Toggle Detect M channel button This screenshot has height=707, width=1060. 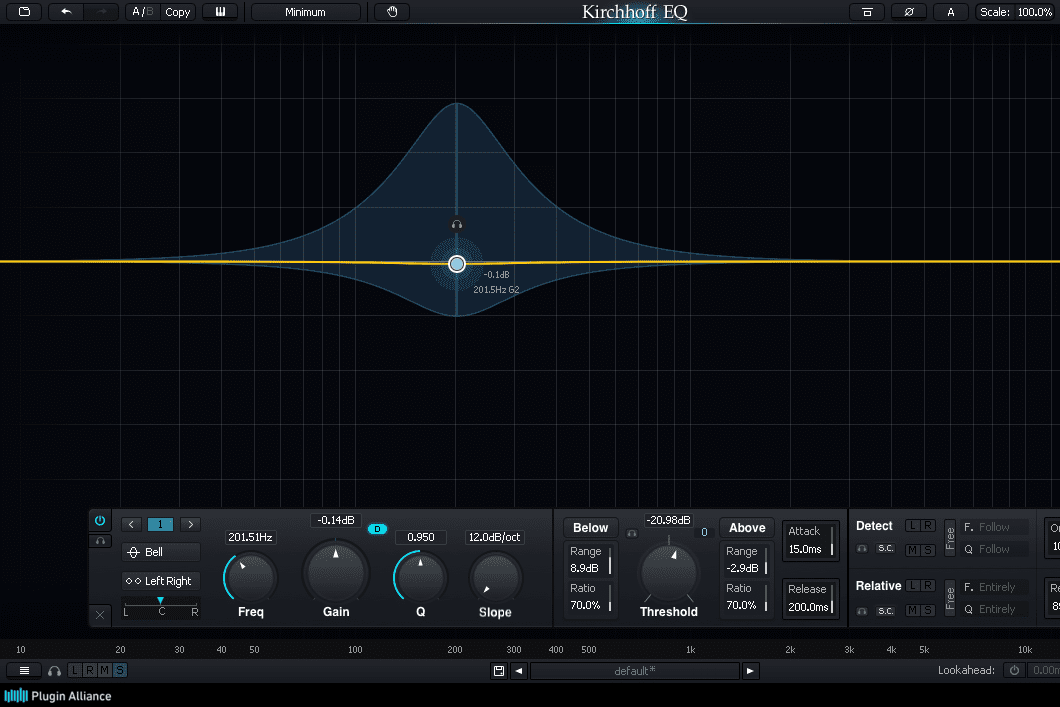point(913,550)
